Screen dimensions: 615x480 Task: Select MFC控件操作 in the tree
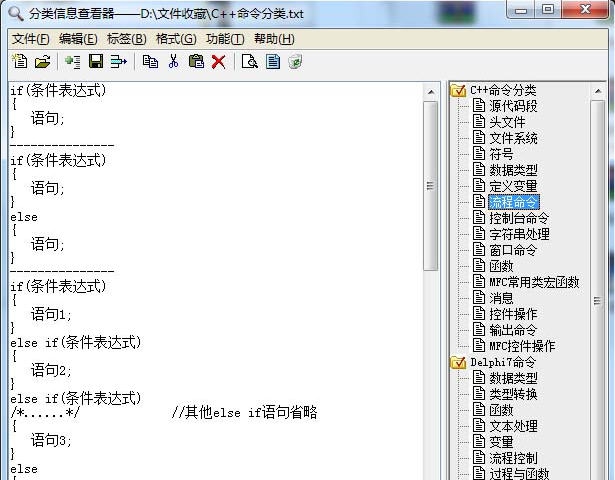522,346
